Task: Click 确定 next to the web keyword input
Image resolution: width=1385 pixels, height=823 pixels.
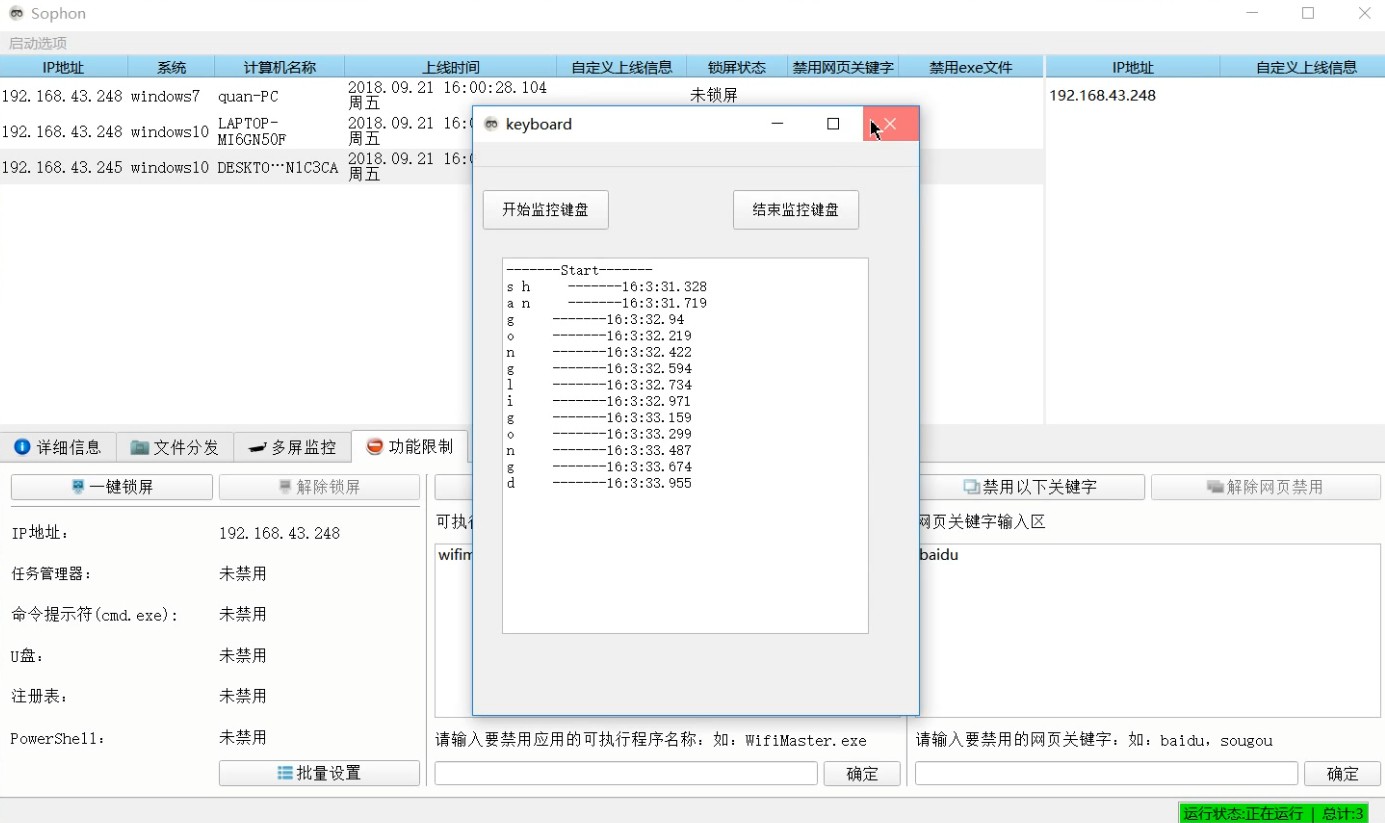Action: pyautogui.click(x=1343, y=774)
